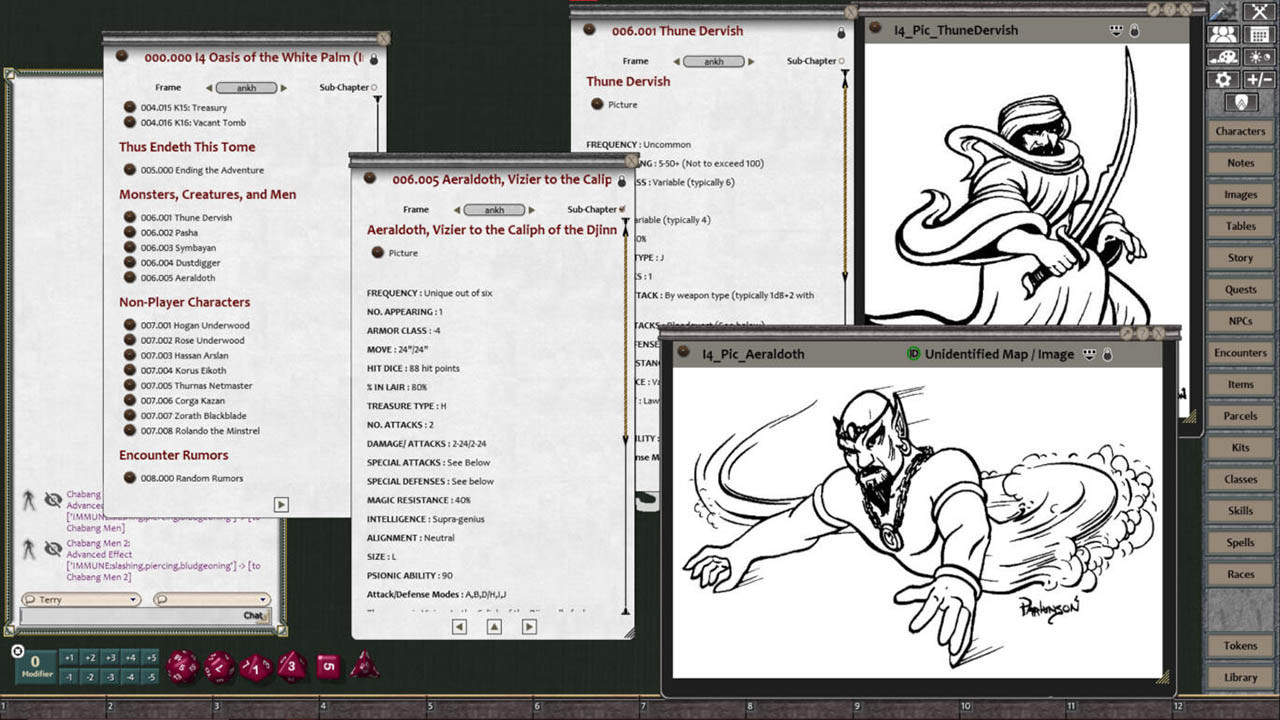This screenshot has width=1280, height=720.
Task: Toggle the lock on I4_Pic_ThuneDervish window
Action: (1134, 31)
